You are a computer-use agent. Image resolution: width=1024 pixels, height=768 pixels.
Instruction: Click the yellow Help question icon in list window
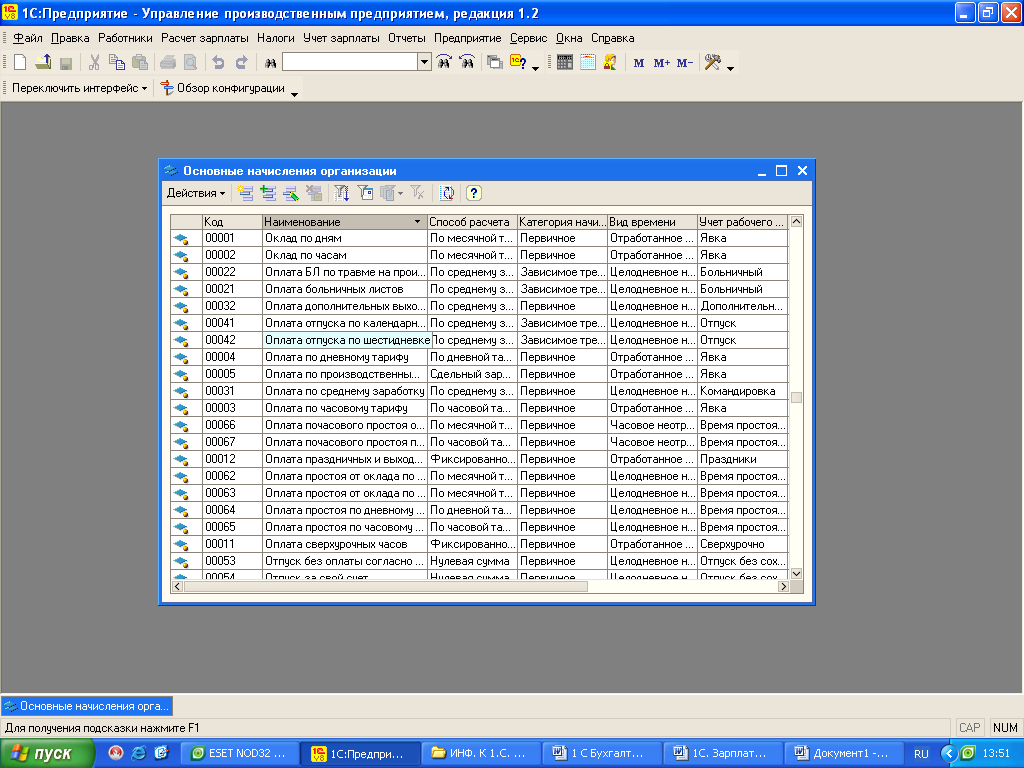474,193
